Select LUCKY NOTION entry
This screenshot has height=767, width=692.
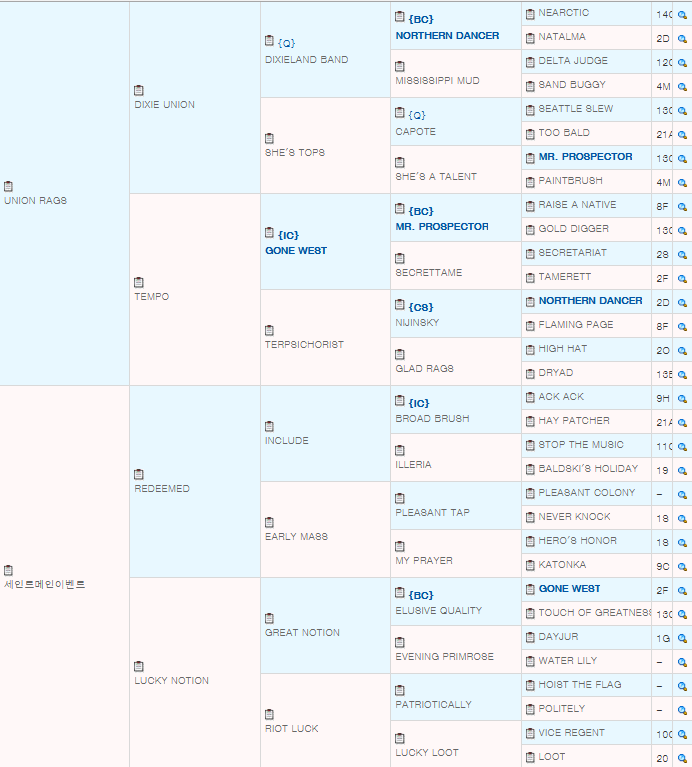point(172,680)
